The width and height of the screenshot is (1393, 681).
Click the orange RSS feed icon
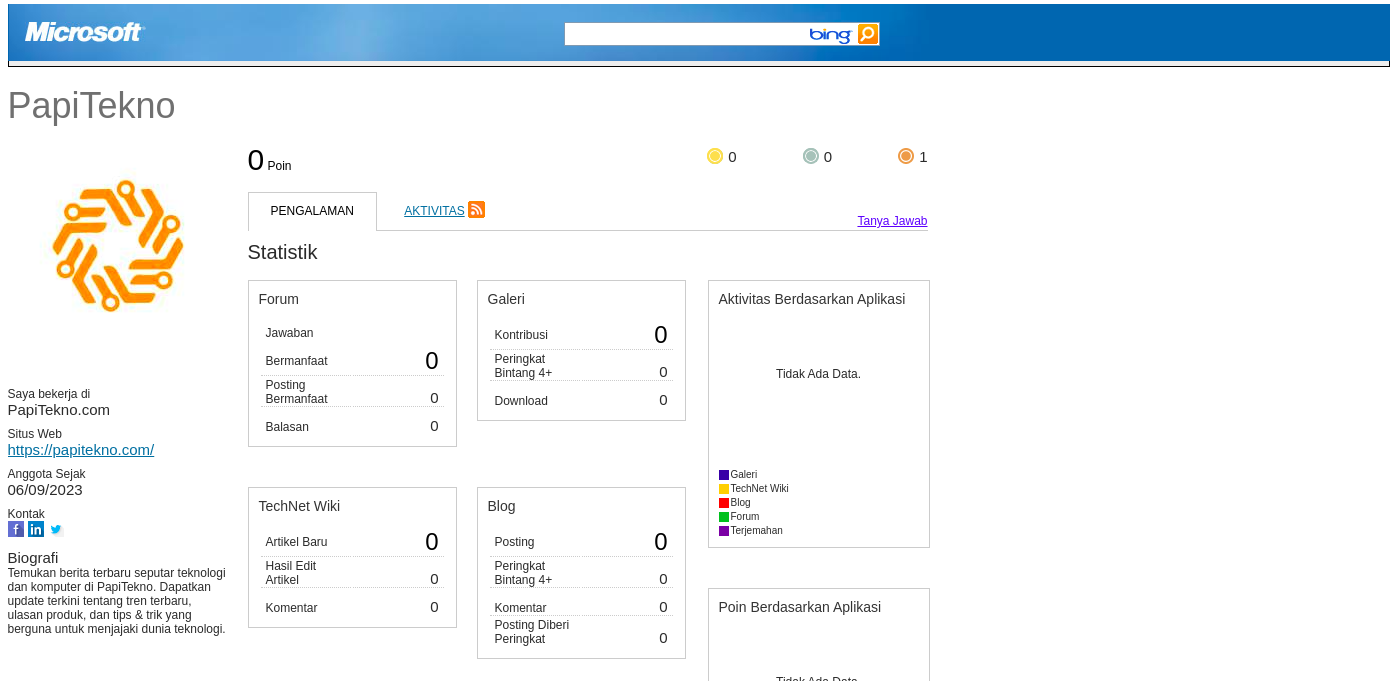[x=476, y=209]
